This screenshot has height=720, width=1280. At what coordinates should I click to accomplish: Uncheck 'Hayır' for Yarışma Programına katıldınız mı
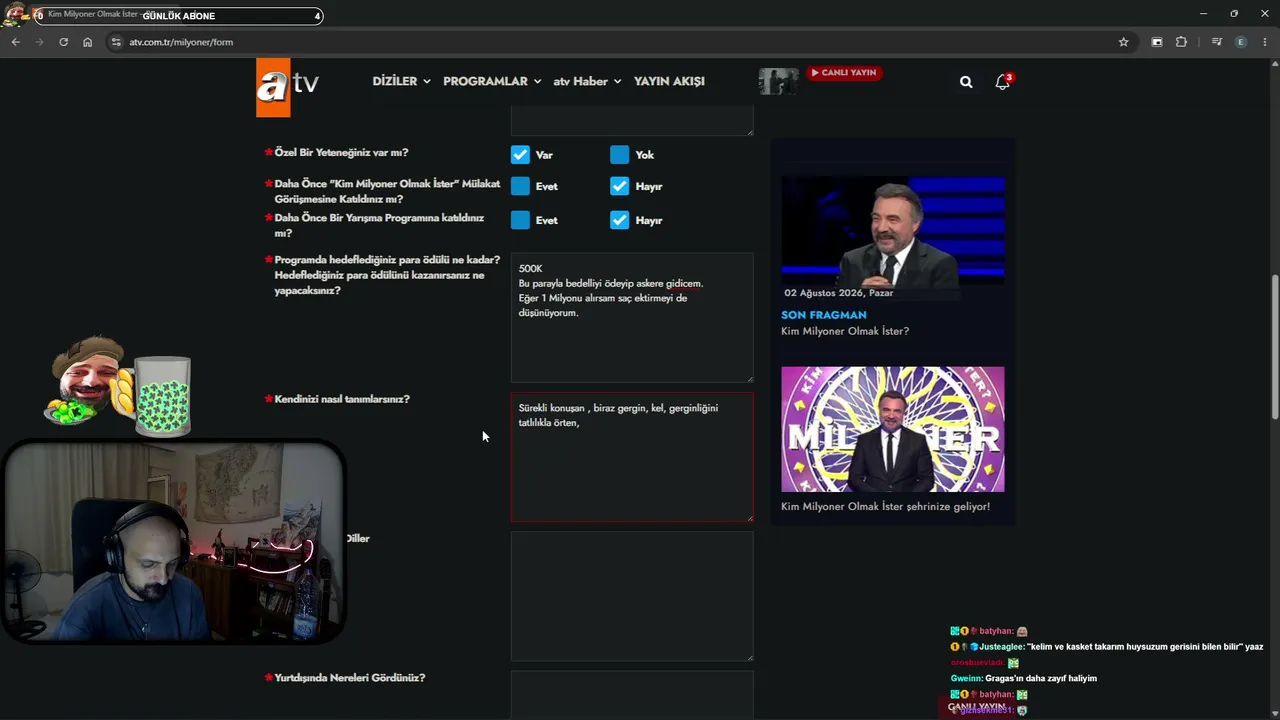click(x=620, y=220)
